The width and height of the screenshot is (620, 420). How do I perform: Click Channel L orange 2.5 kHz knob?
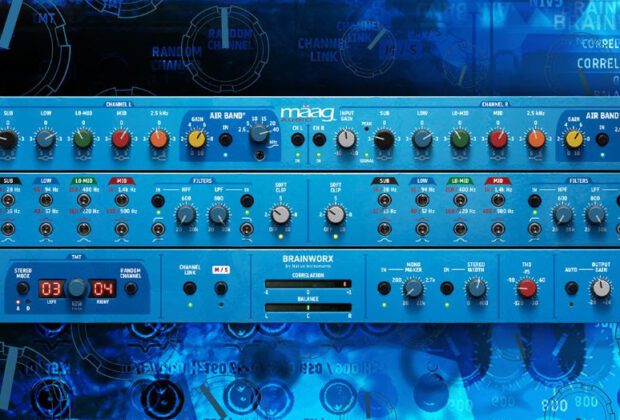(x=159, y=139)
